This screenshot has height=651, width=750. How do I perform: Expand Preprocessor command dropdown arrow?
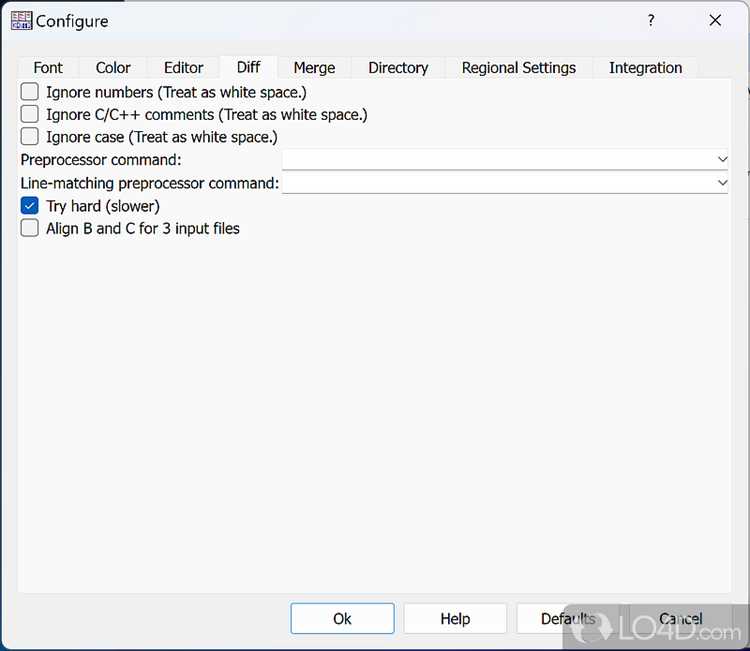(x=722, y=159)
